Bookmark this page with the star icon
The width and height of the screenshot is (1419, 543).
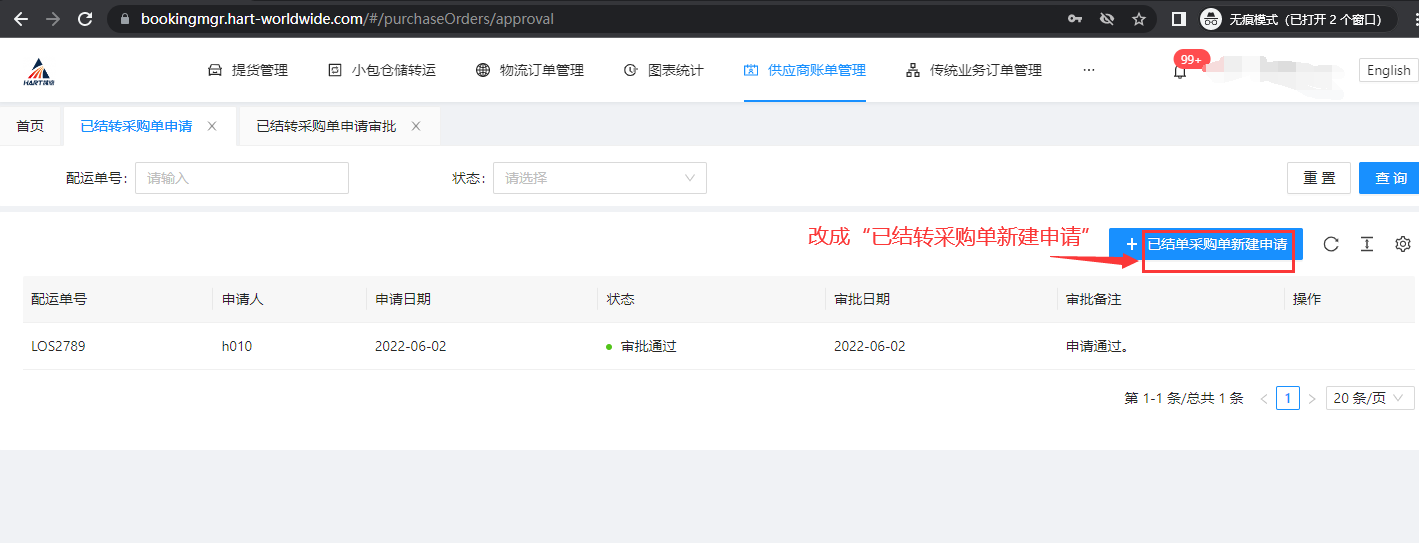tap(1138, 19)
